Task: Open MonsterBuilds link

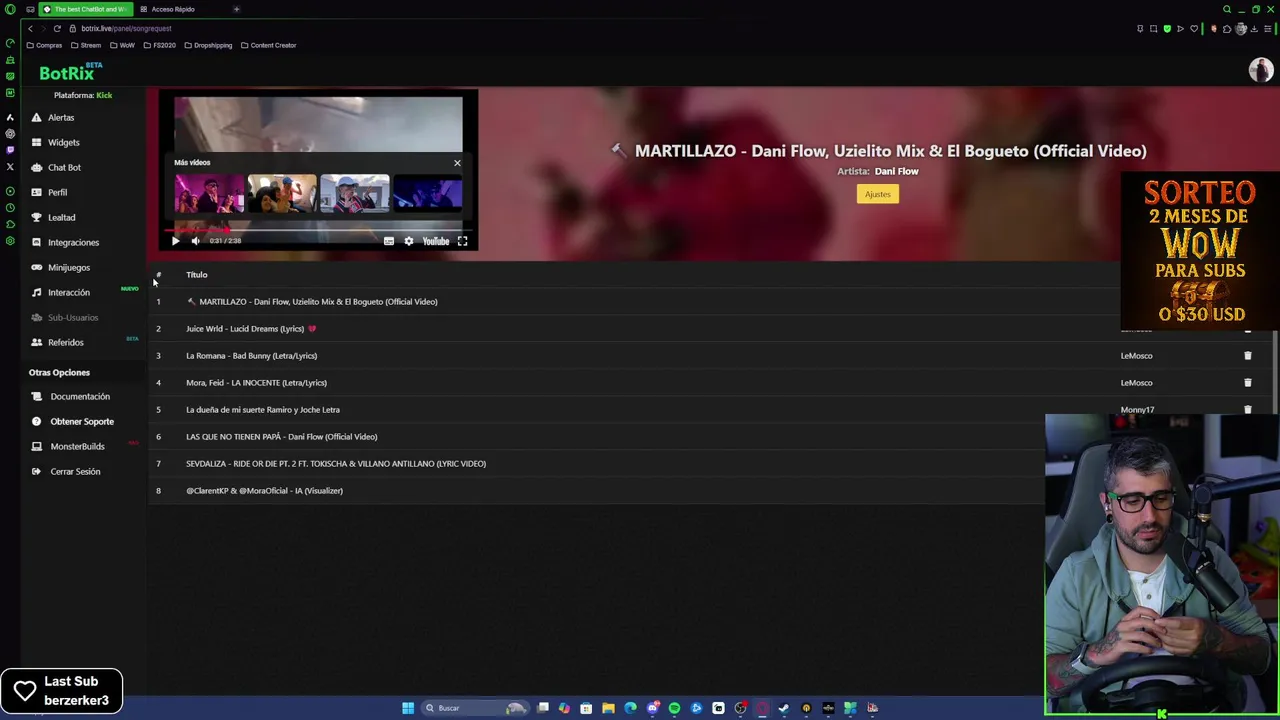Action: [x=77, y=446]
